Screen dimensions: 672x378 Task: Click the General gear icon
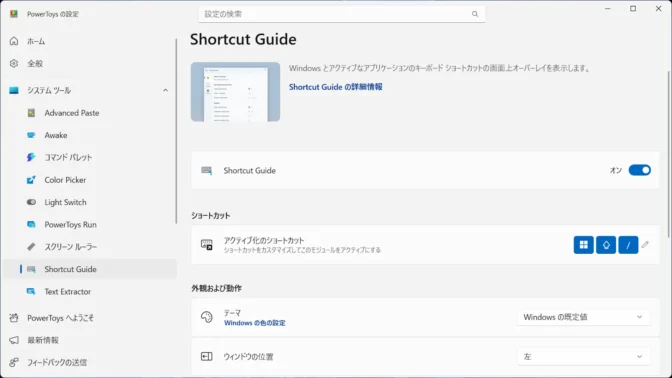(x=14, y=63)
